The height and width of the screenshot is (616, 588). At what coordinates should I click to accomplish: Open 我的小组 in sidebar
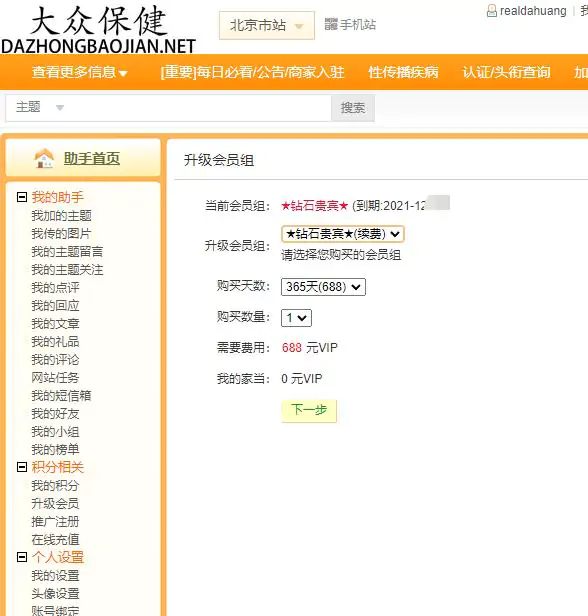55,431
